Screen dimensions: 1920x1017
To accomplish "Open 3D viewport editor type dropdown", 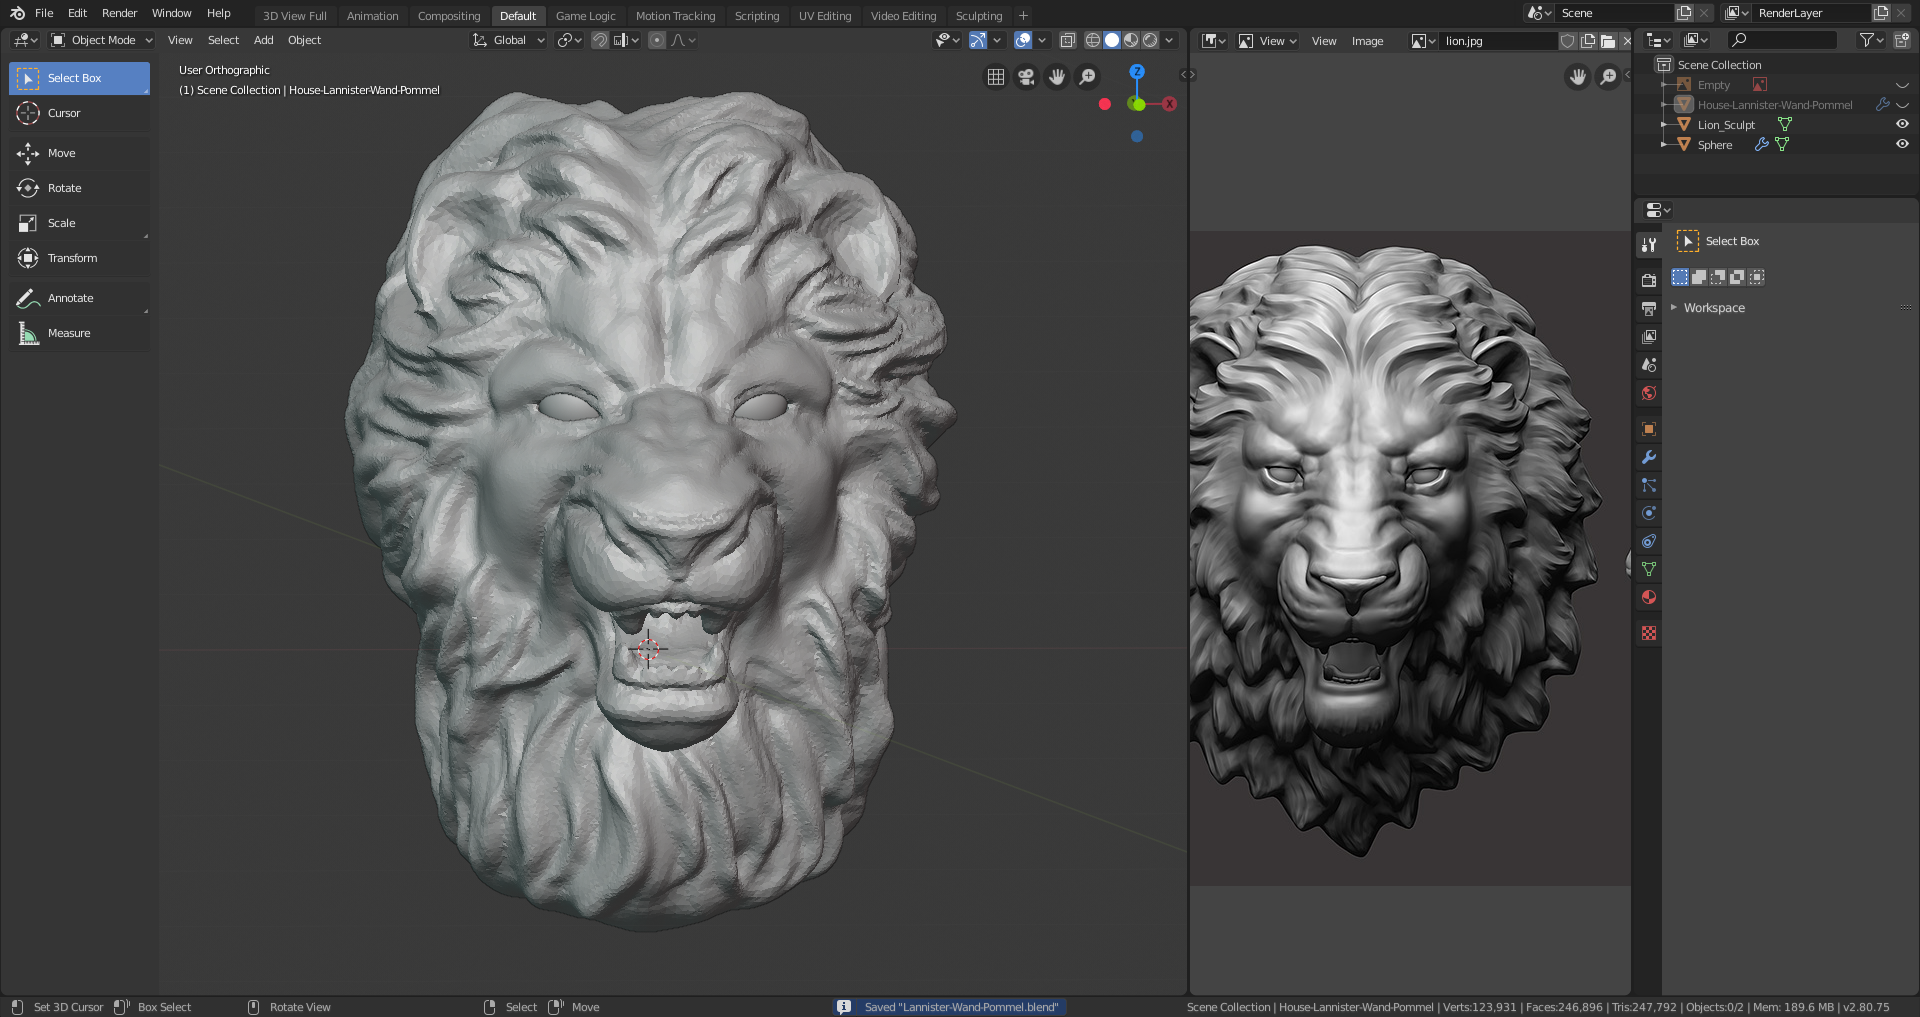I will coord(25,40).
